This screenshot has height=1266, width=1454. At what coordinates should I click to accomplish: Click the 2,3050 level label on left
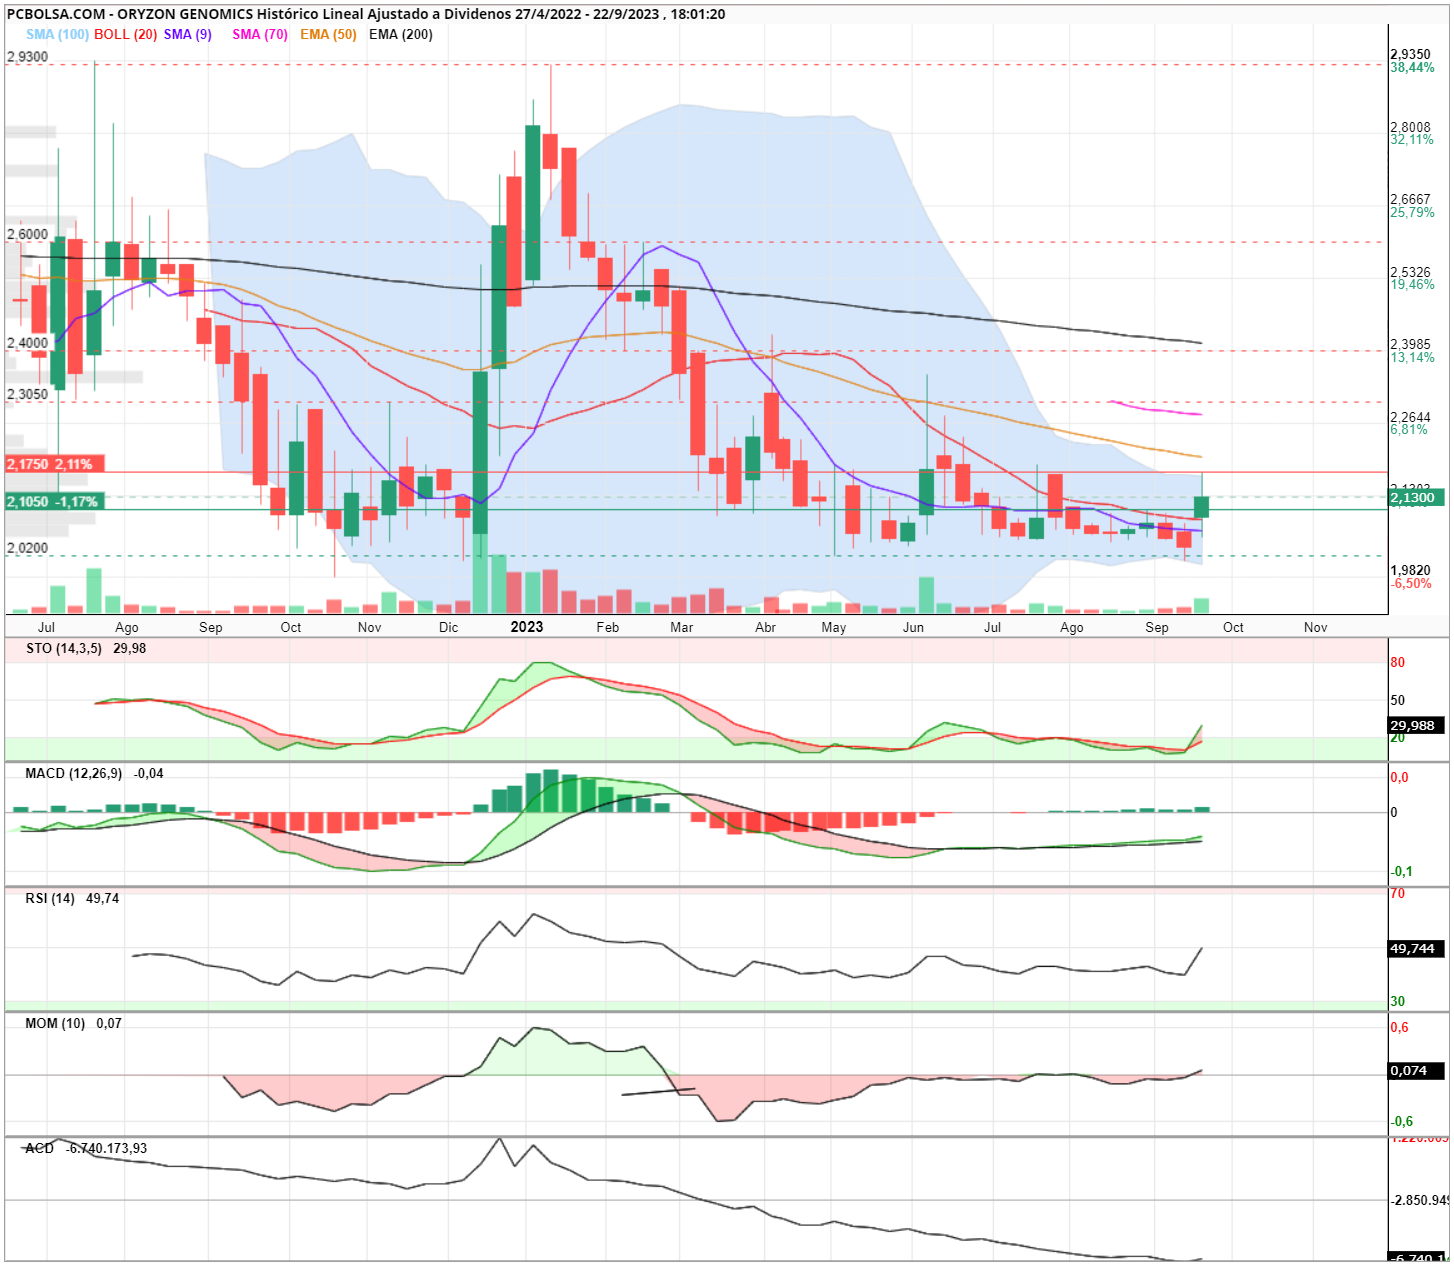27,394
